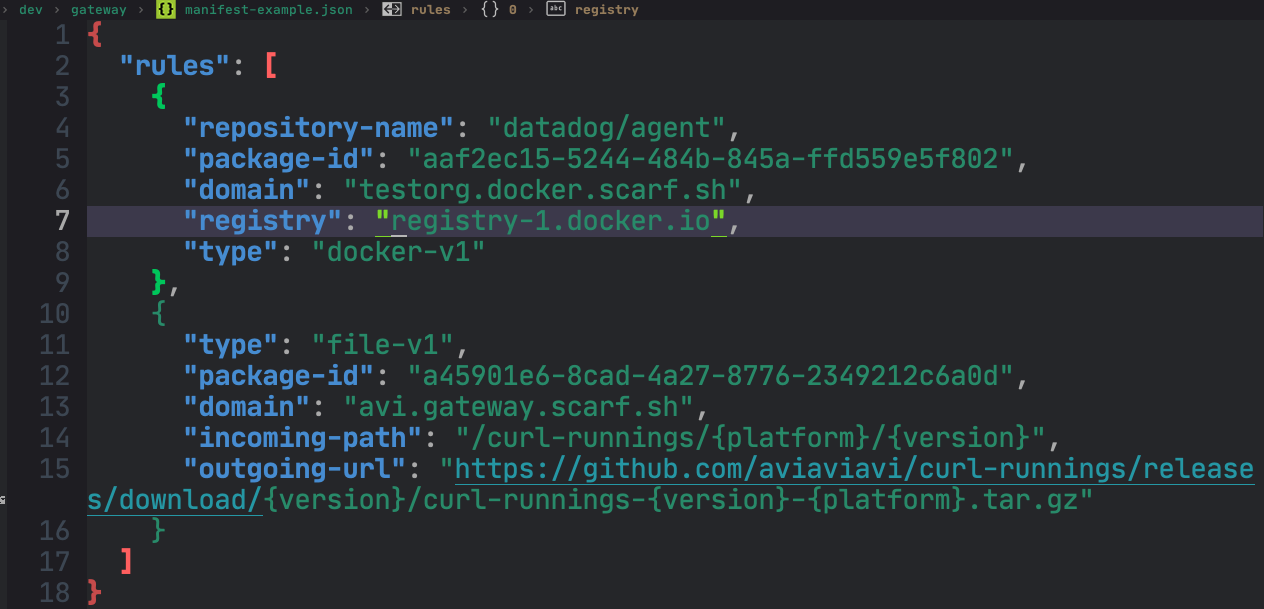This screenshot has width=1264, height=609.
Task: Click the opening square bracket after "rules"
Action: tap(271, 66)
